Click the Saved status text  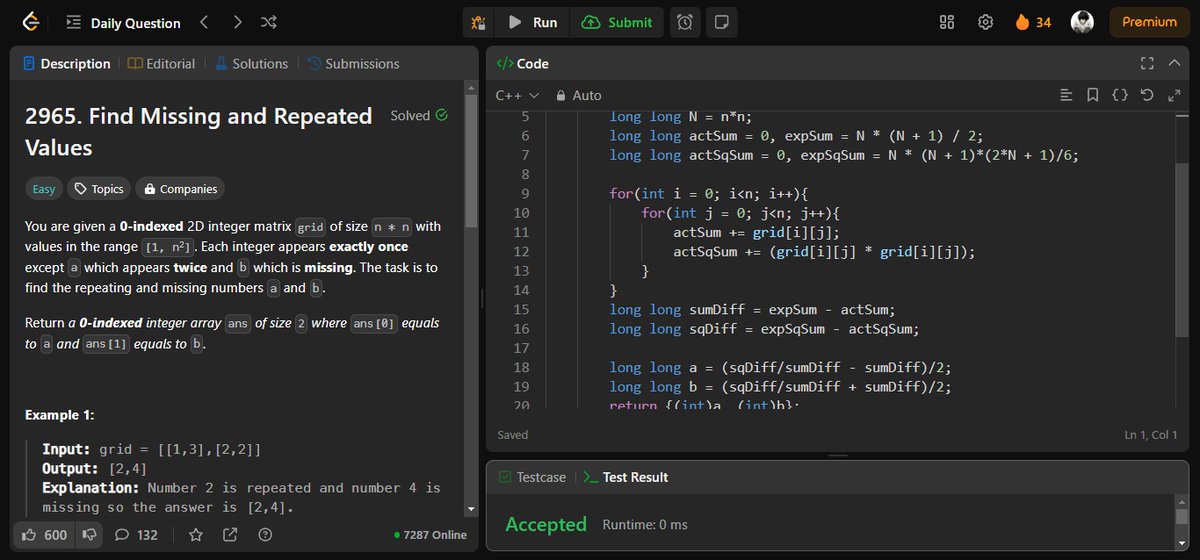(513, 435)
